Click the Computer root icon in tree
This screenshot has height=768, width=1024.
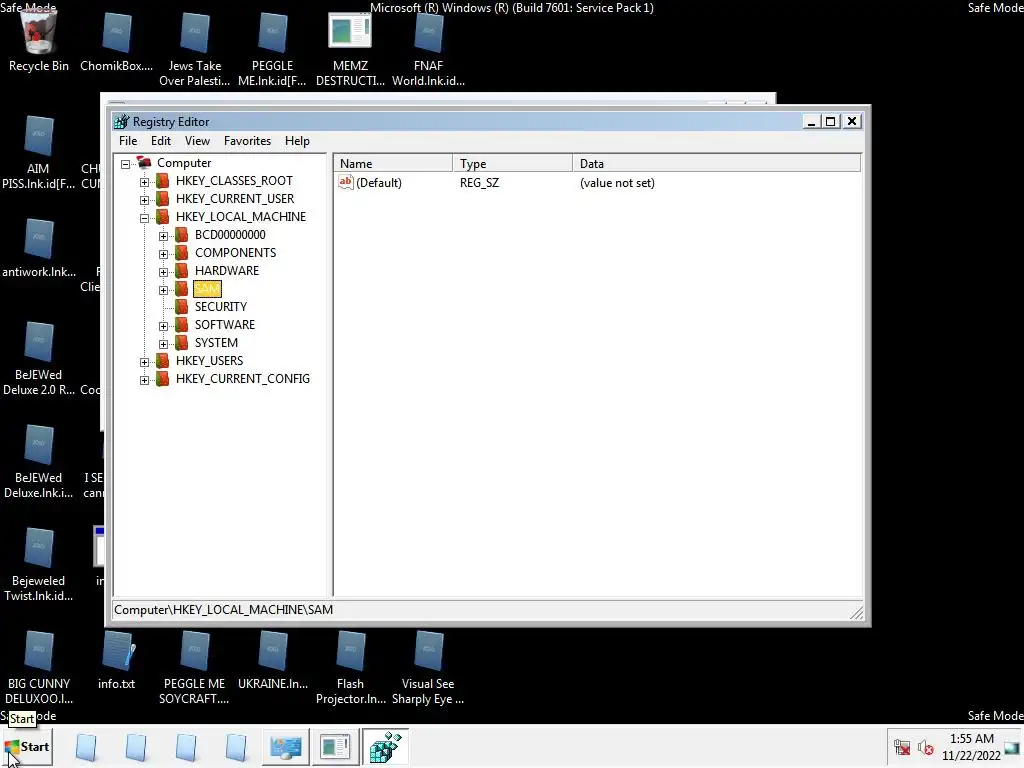144,163
